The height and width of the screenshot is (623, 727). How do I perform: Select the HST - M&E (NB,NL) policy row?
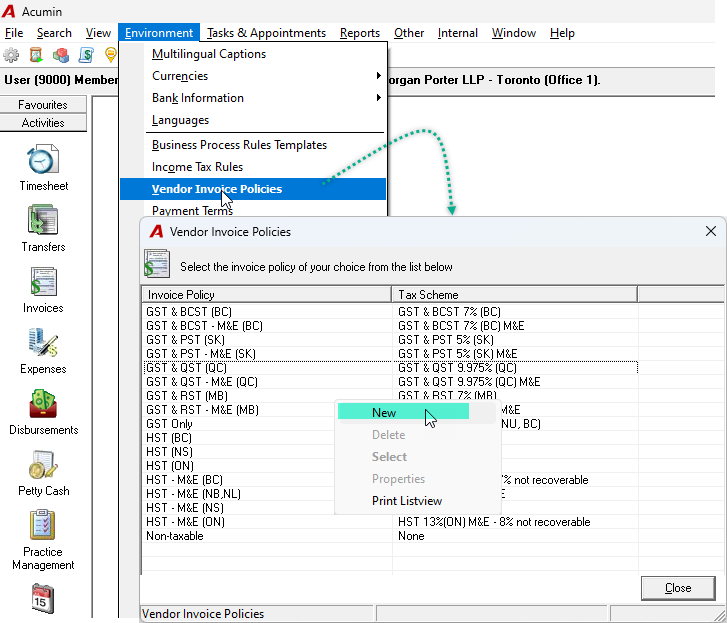(x=239, y=494)
